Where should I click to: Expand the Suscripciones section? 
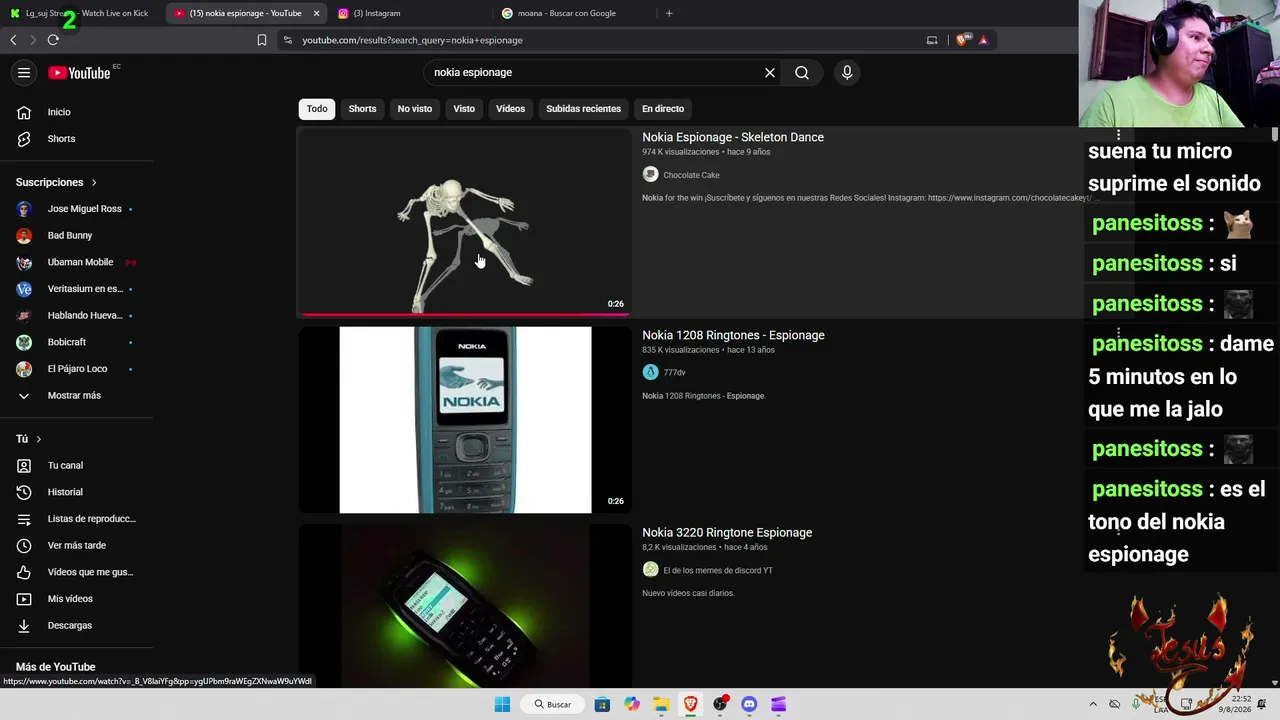click(56, 183)
